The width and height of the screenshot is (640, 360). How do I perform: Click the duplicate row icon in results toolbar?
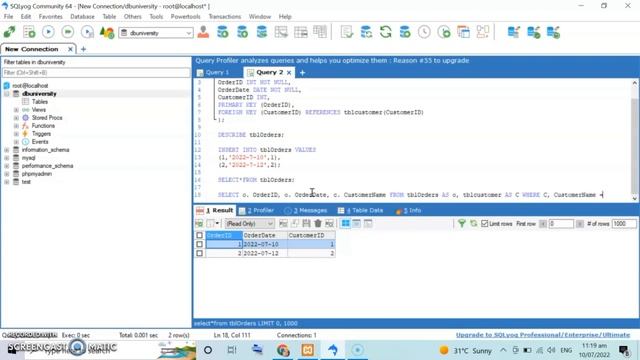[295, 223]
